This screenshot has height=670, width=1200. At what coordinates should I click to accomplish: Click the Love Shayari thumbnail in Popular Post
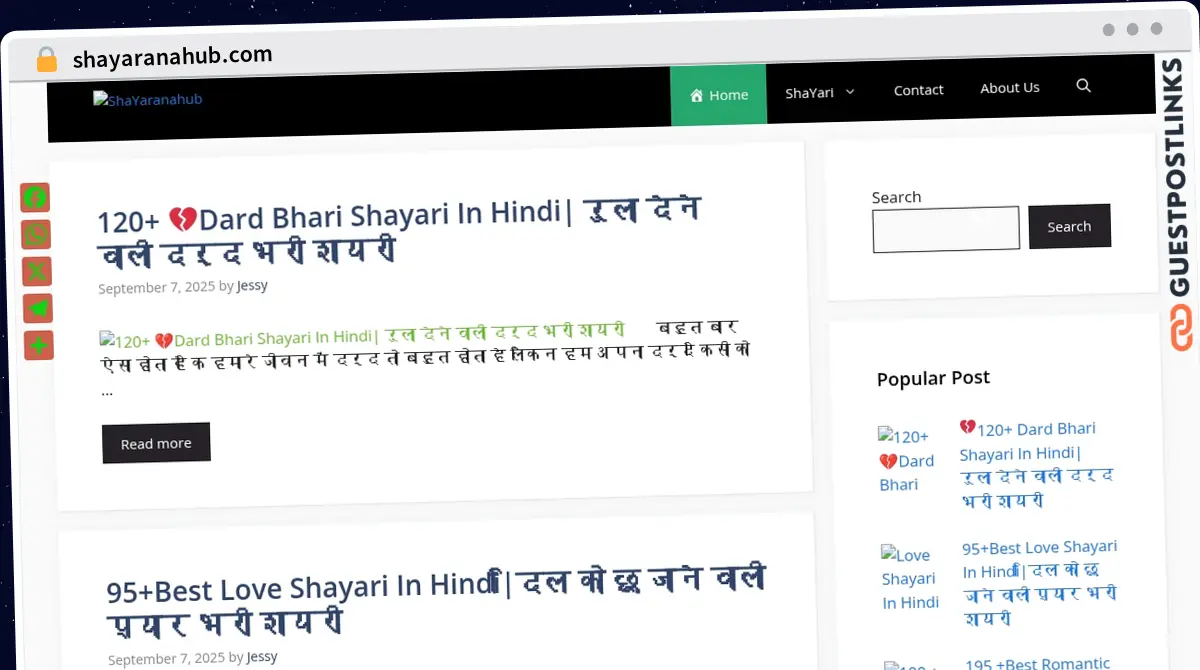(x=910, y=578)
